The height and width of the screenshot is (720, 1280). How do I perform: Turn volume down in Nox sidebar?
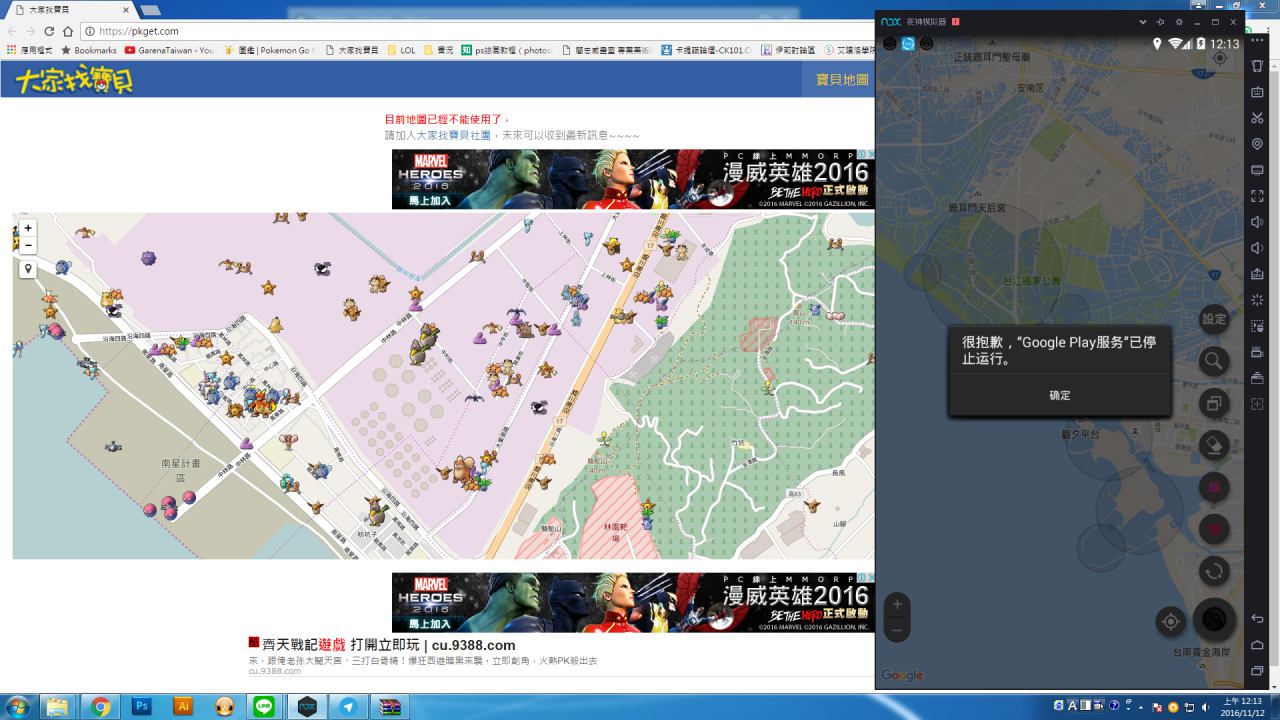click(x=1258, y=248)
